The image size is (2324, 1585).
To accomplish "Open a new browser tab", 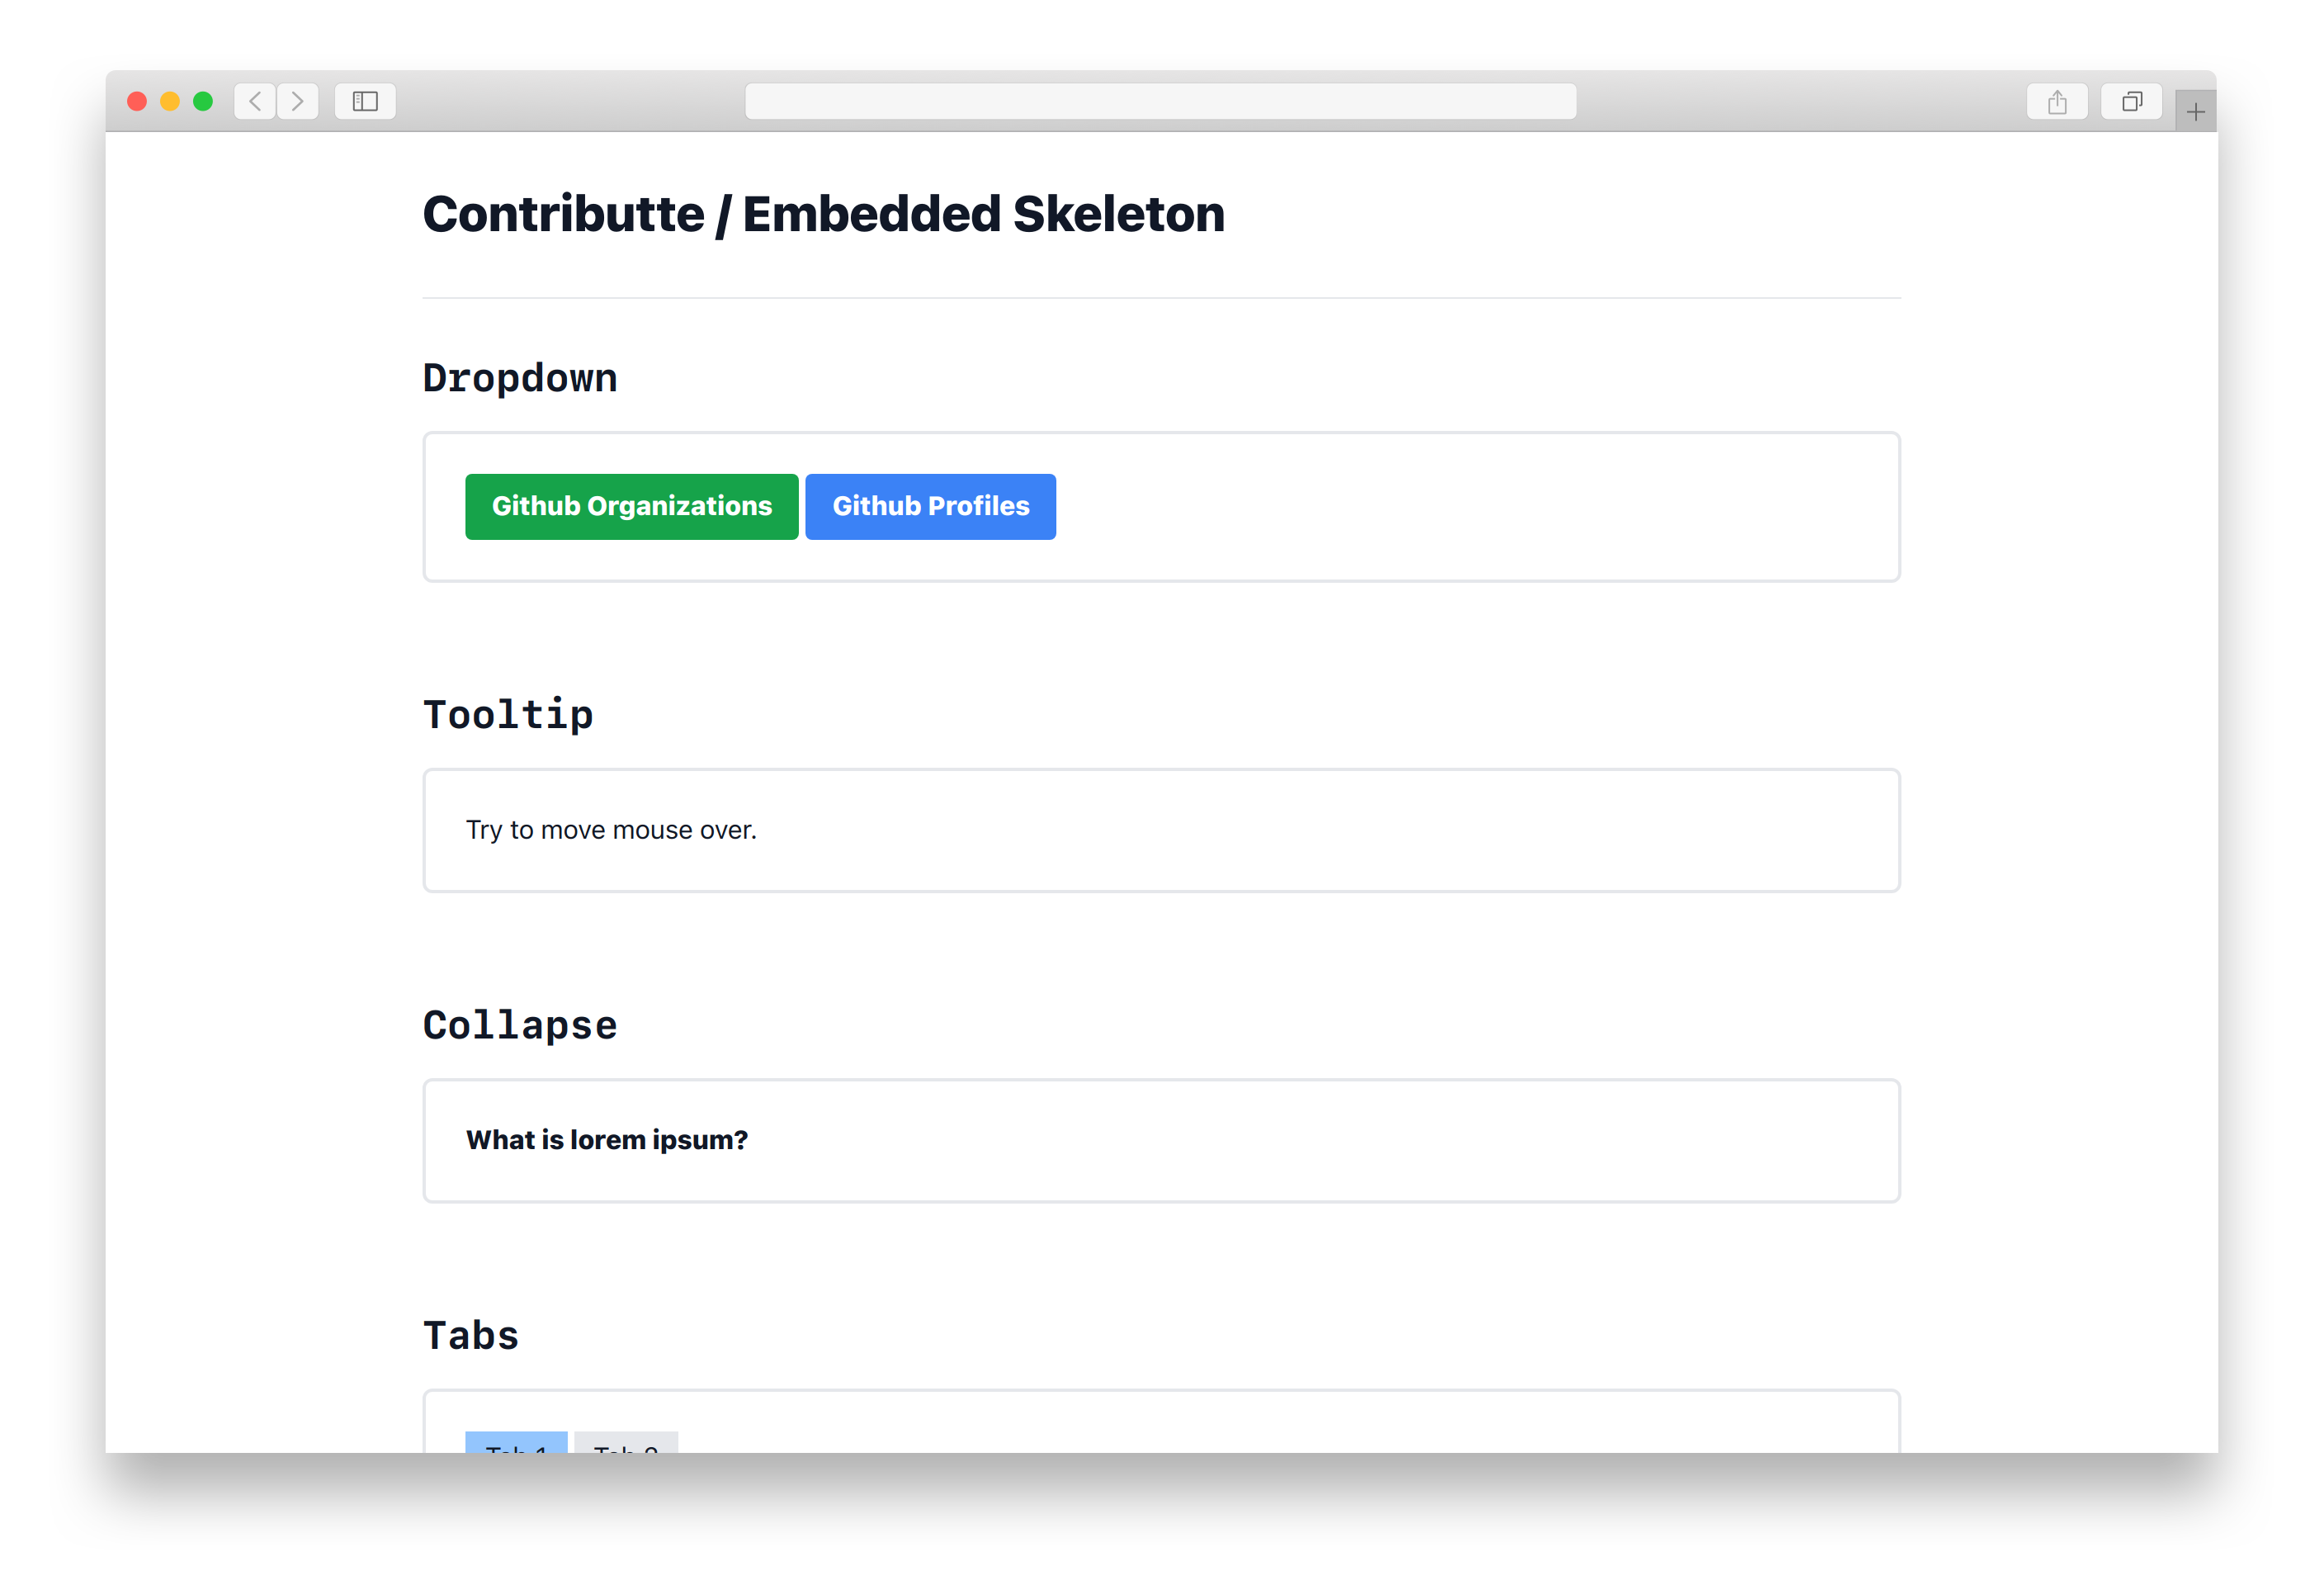I will tap(2195, 112).
